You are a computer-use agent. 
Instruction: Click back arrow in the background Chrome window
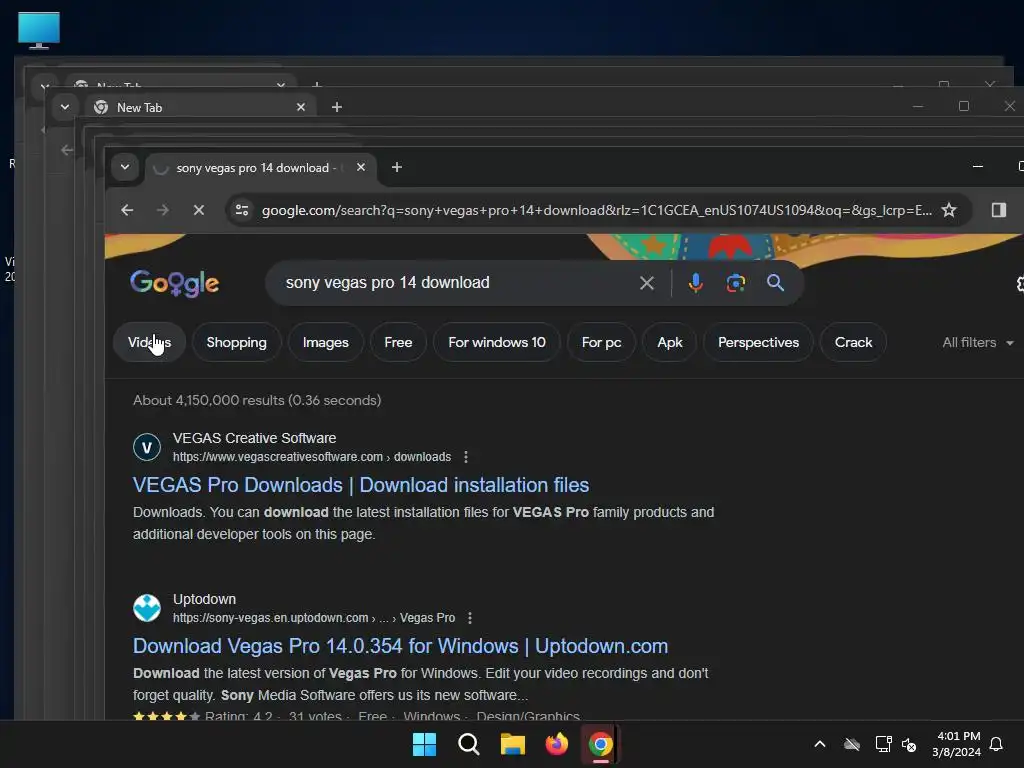pos(67,150)
